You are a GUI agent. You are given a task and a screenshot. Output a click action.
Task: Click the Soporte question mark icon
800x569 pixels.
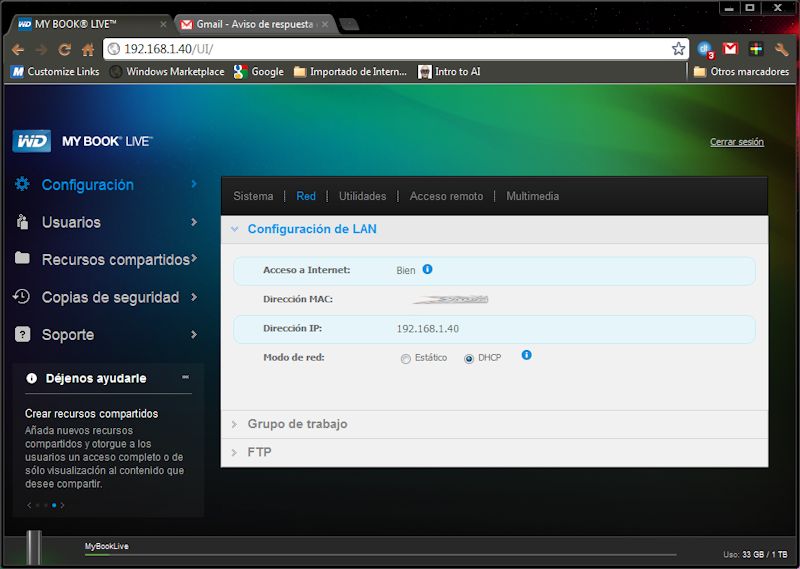(x=22, y=334)
